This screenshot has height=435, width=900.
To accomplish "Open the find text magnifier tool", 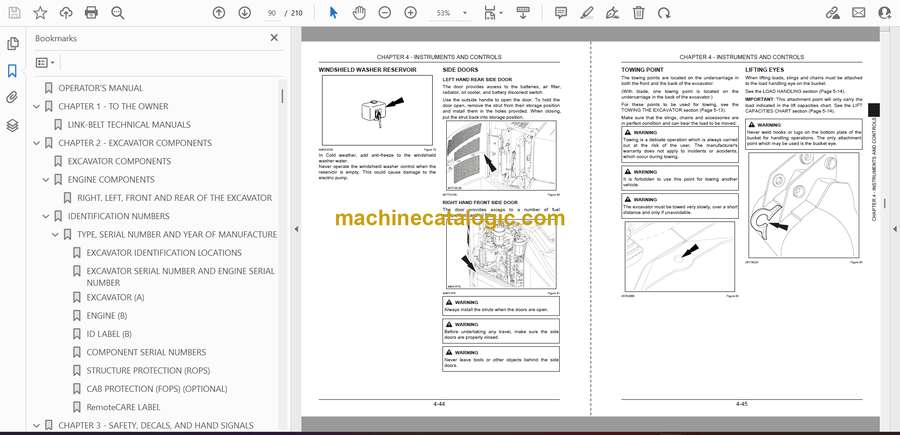I will 118,13.
